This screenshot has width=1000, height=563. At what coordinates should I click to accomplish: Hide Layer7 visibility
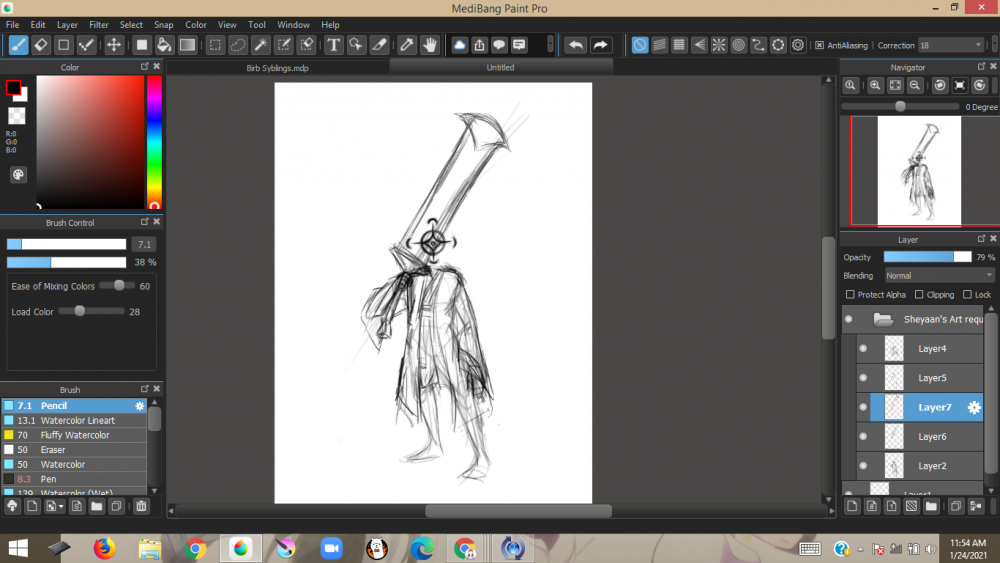pyautogui.click(x=863, y=407)
